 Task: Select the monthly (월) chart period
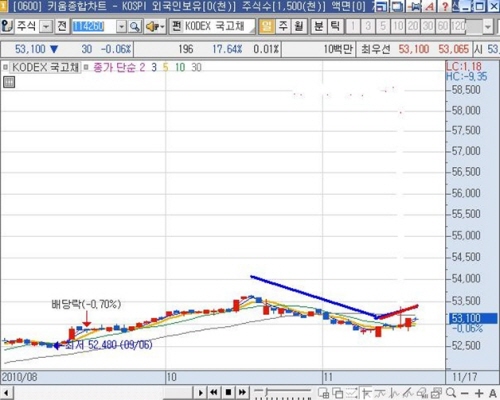(x=299, y=26)
